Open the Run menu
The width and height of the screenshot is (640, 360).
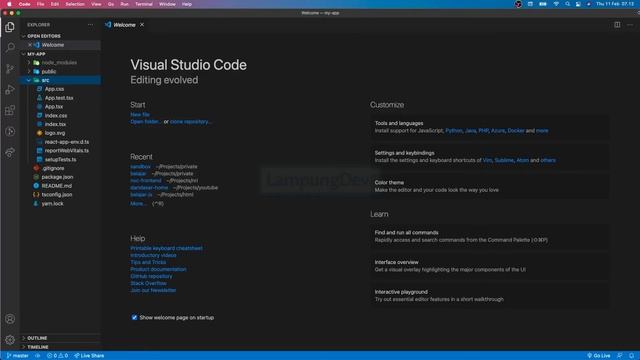124,4
